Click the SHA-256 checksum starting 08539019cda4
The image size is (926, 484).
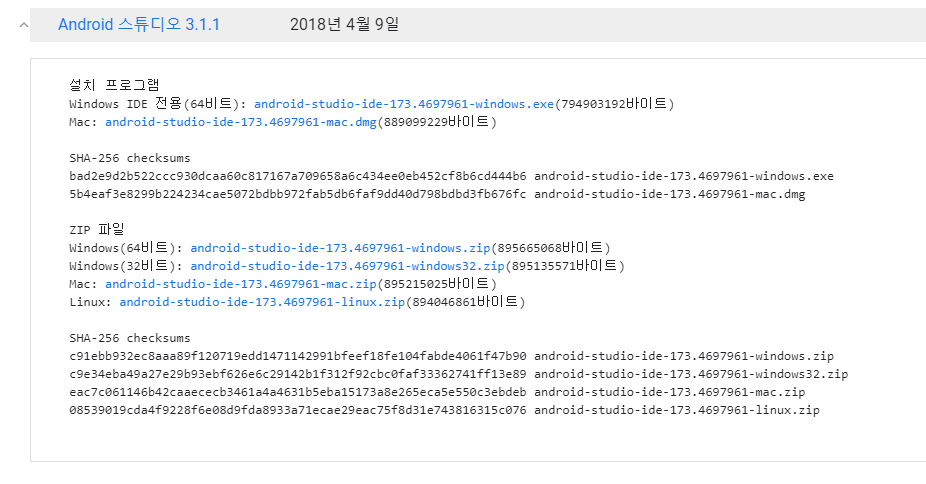pyautogui.click(x=298, y=410)
